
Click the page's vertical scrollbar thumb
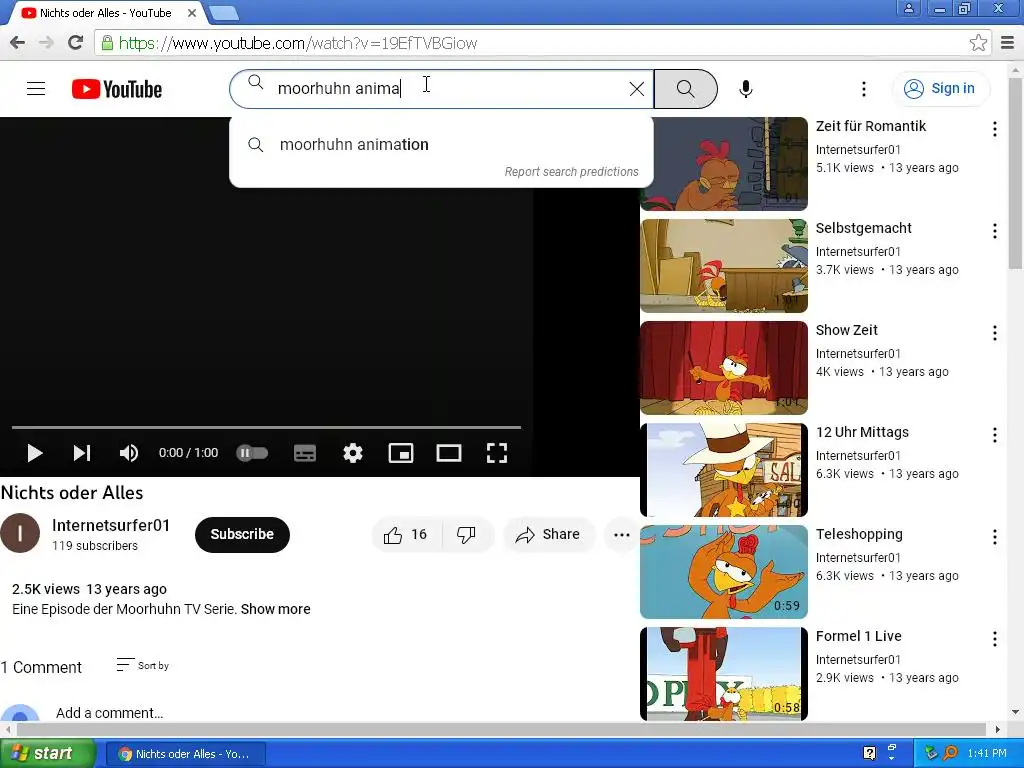tap(1015, 172)
